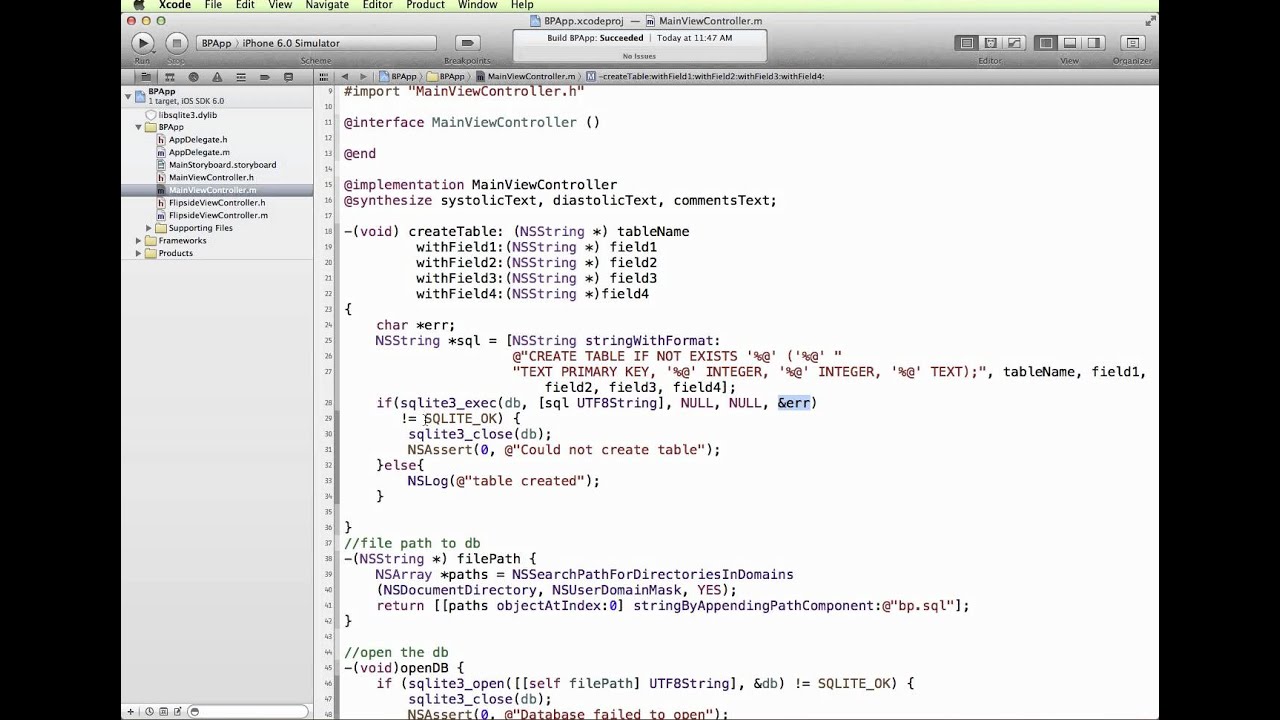
Task: Click the navigator filter search field
Action: (250, 711)
